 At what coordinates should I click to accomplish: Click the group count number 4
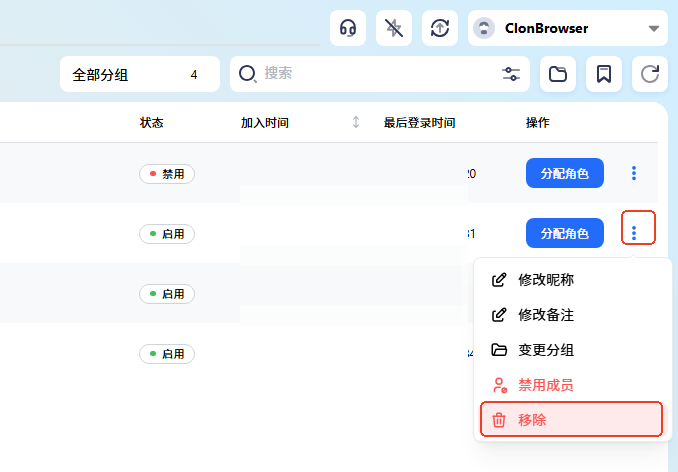click(x=194, y=75)
